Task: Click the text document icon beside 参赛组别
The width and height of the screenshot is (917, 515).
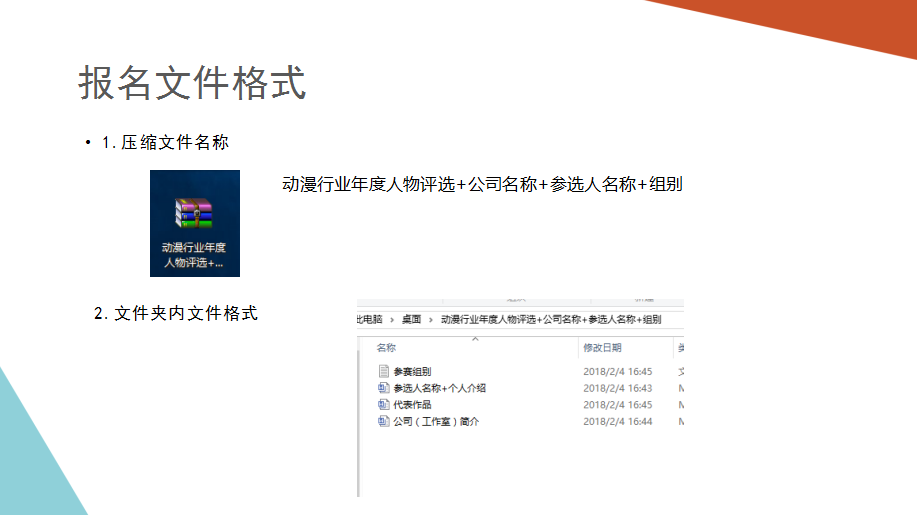Action: pyautogui.click(x=384, y=371)
